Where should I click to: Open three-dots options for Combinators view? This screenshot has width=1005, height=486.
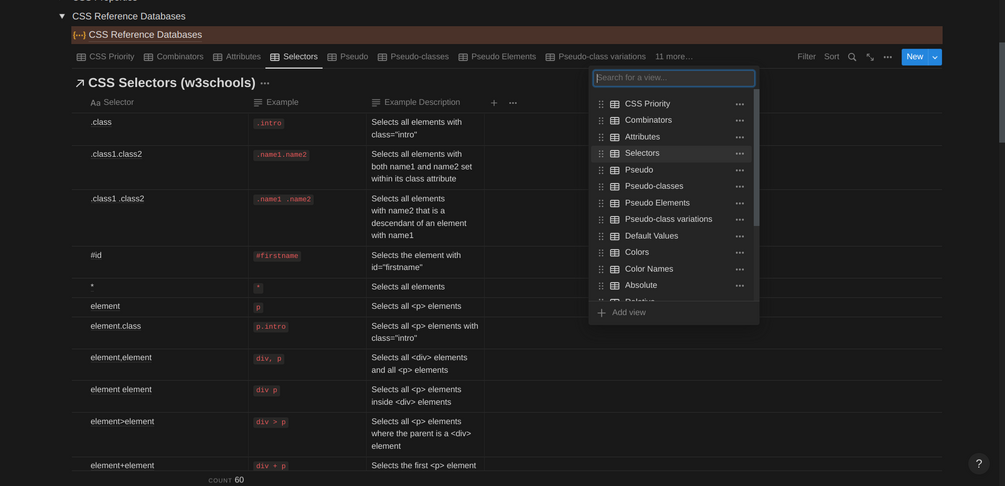pyautogui.click(x=740, y=121)
